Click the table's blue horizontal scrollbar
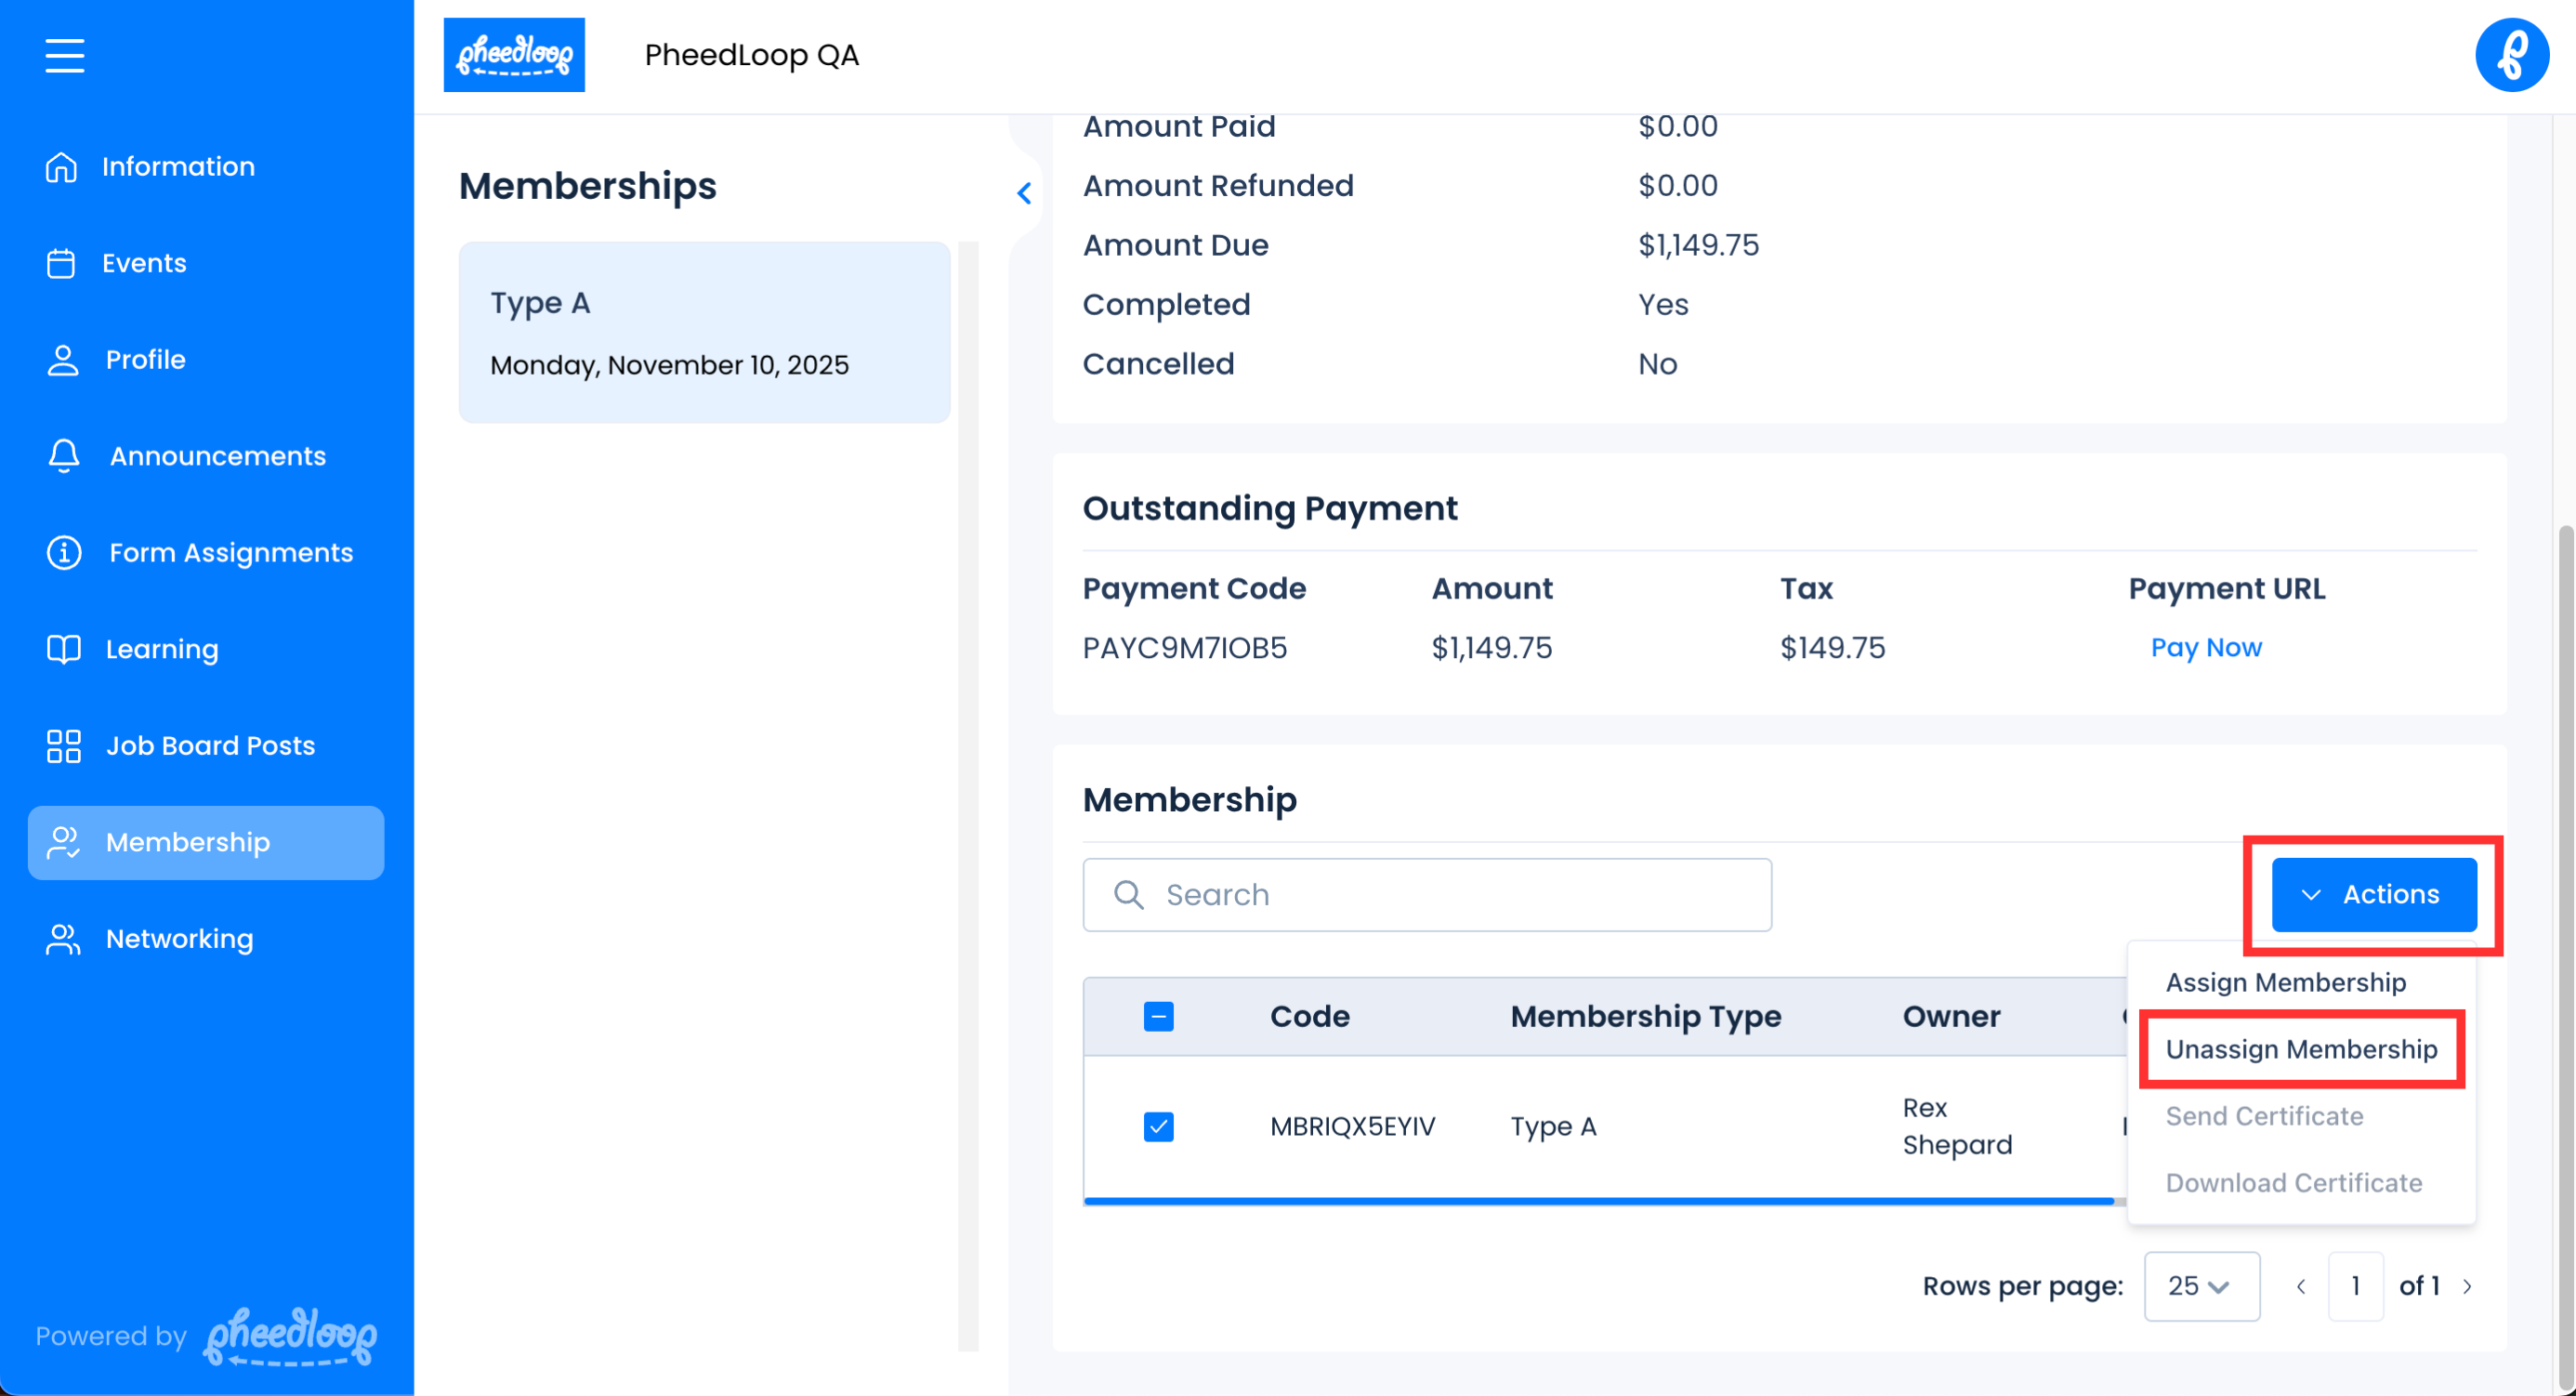Viewport: 2576px width, 1396px height. tap(1598, 1200)
